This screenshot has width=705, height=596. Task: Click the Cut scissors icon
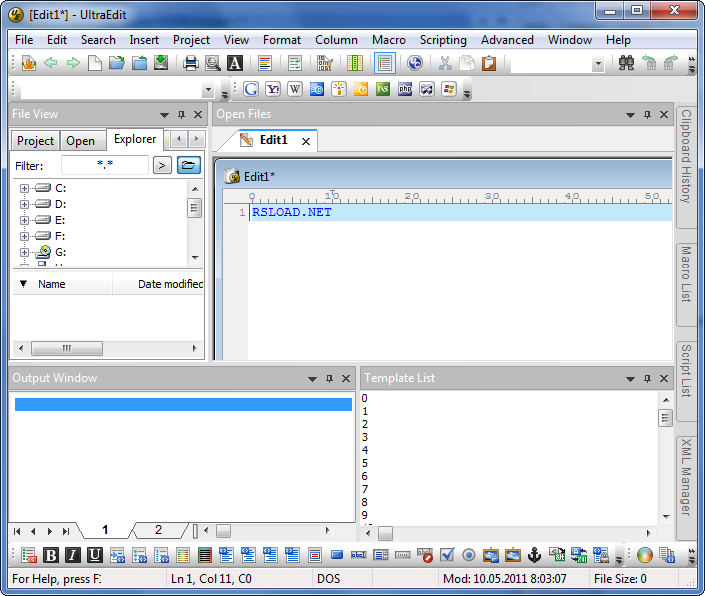[x=445, y=63]
